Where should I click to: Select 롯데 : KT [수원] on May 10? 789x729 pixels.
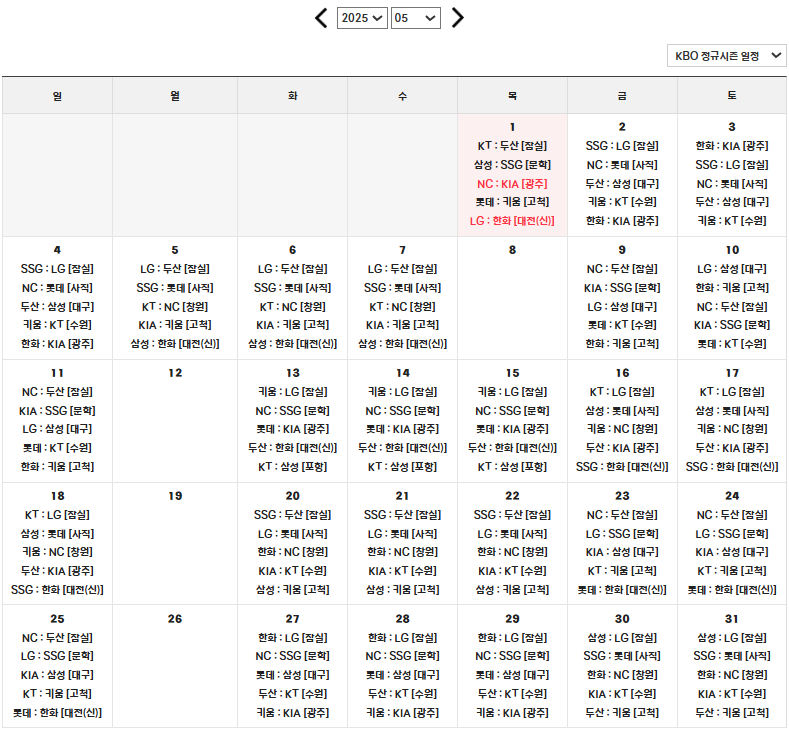[x=732, y=344]
